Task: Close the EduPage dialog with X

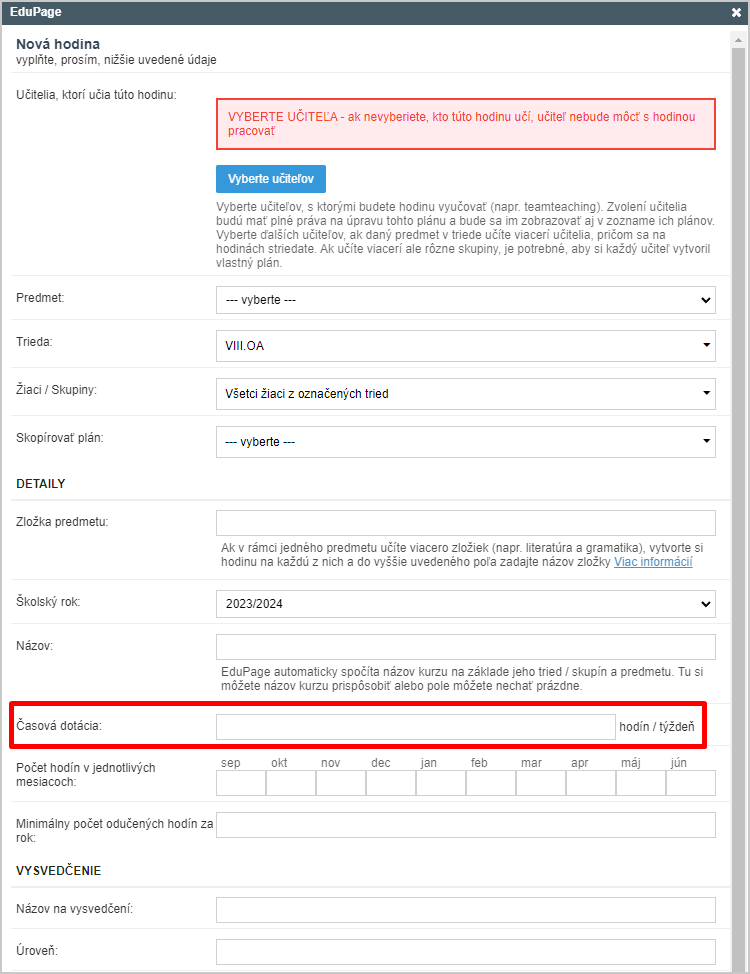Action: (x=736, y=12)
